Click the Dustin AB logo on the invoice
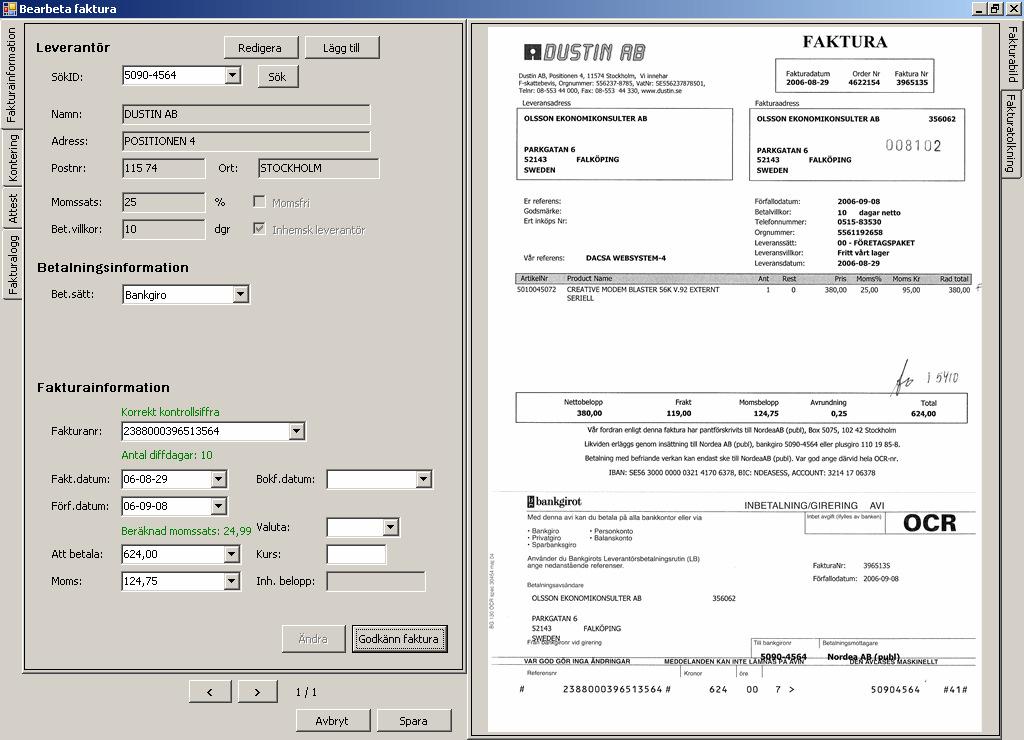The image size is (1024, 740). [x=584, y=52]
